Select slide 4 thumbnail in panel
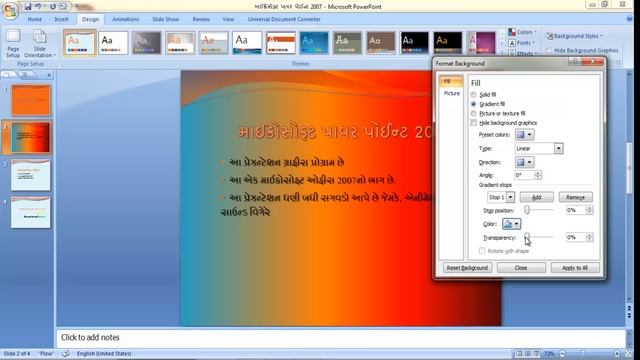This screenshot has height=360, width=640. 31,213
